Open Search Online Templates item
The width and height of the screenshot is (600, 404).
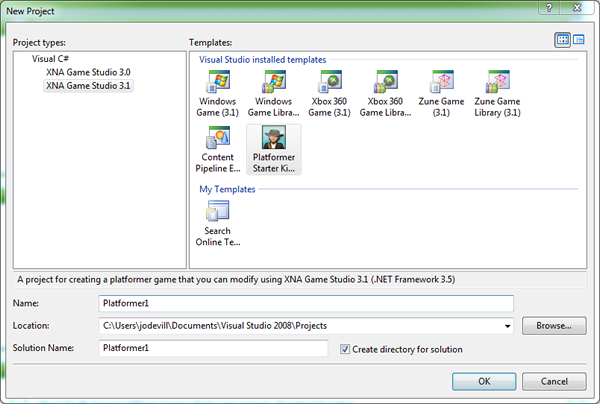coord(218,223)
